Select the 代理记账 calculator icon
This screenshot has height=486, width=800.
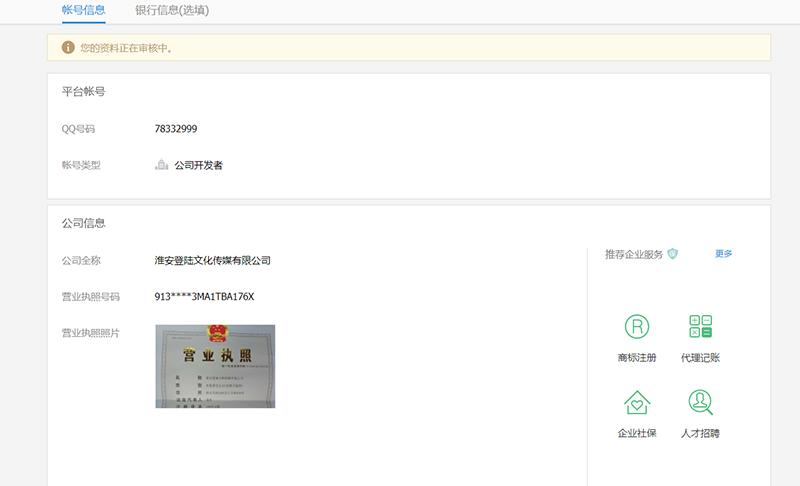click(700, 326)
